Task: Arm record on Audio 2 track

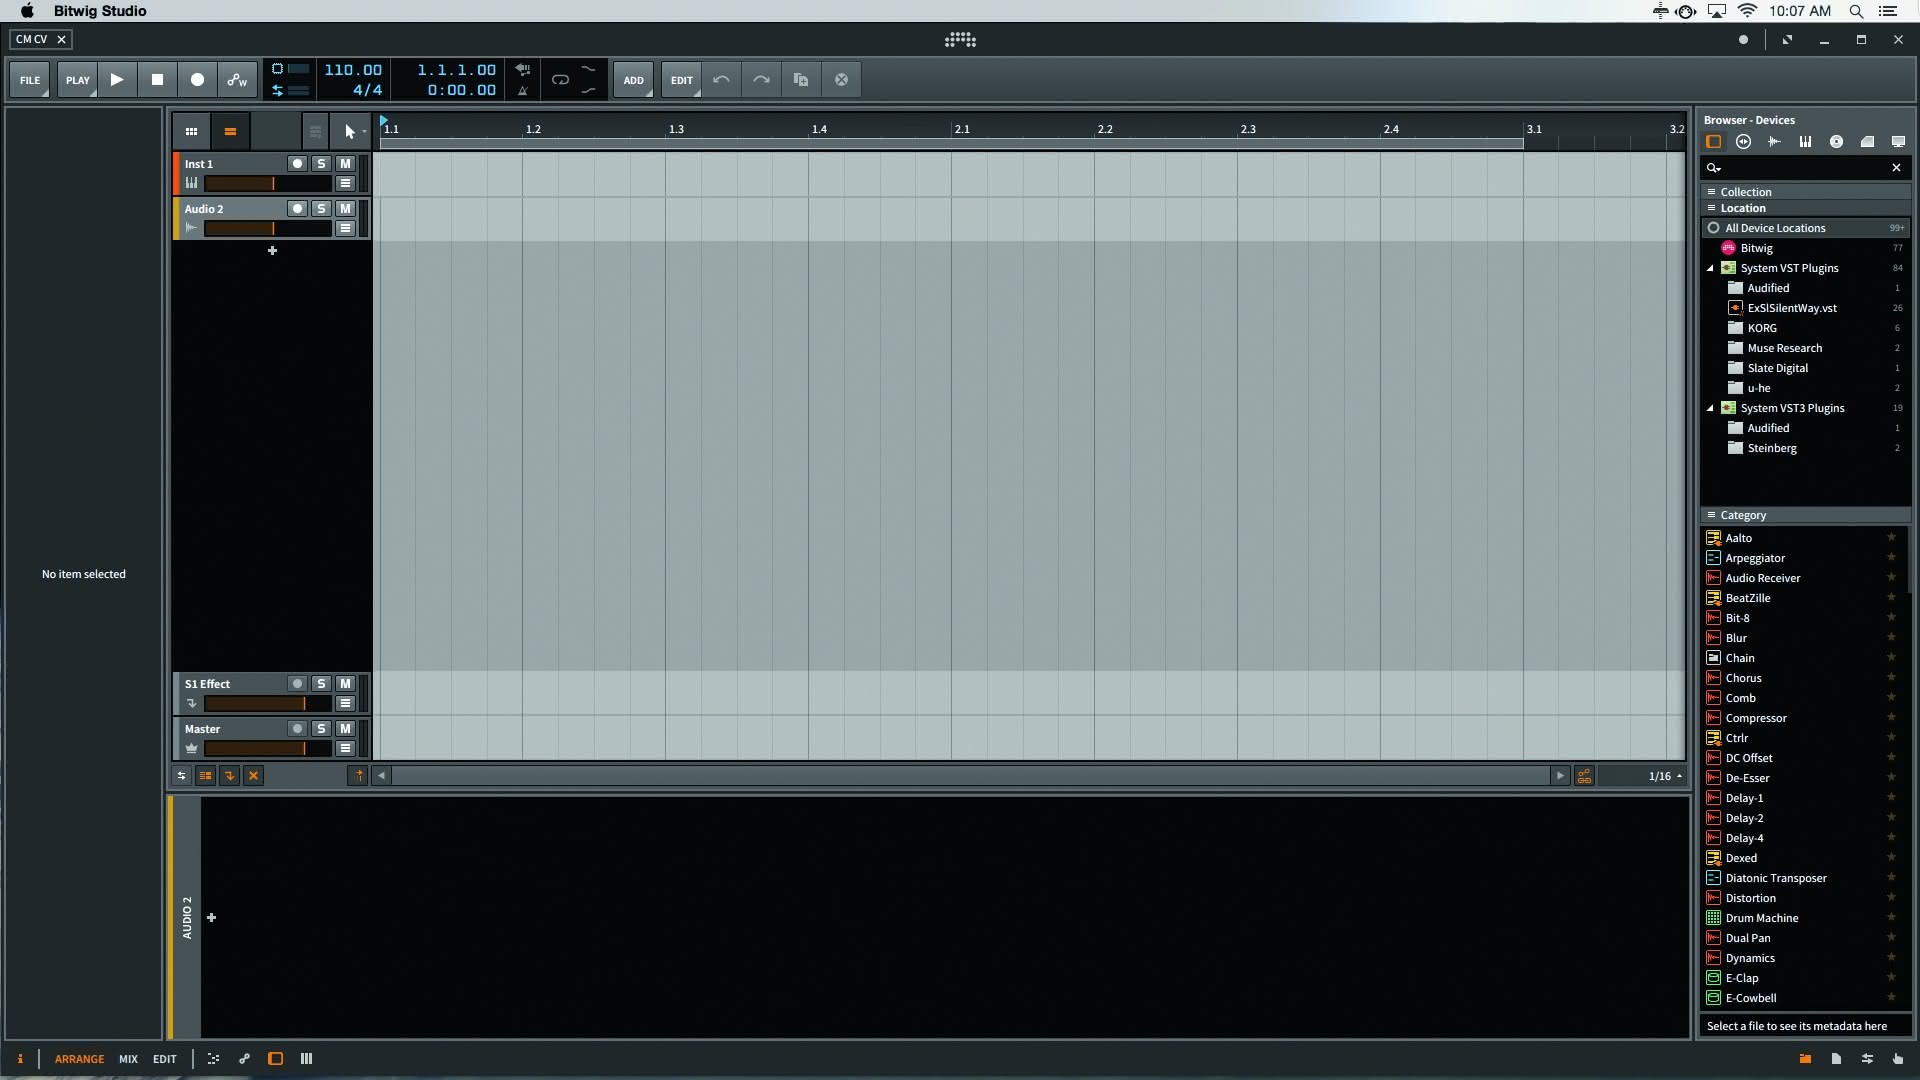Action: 297,209
